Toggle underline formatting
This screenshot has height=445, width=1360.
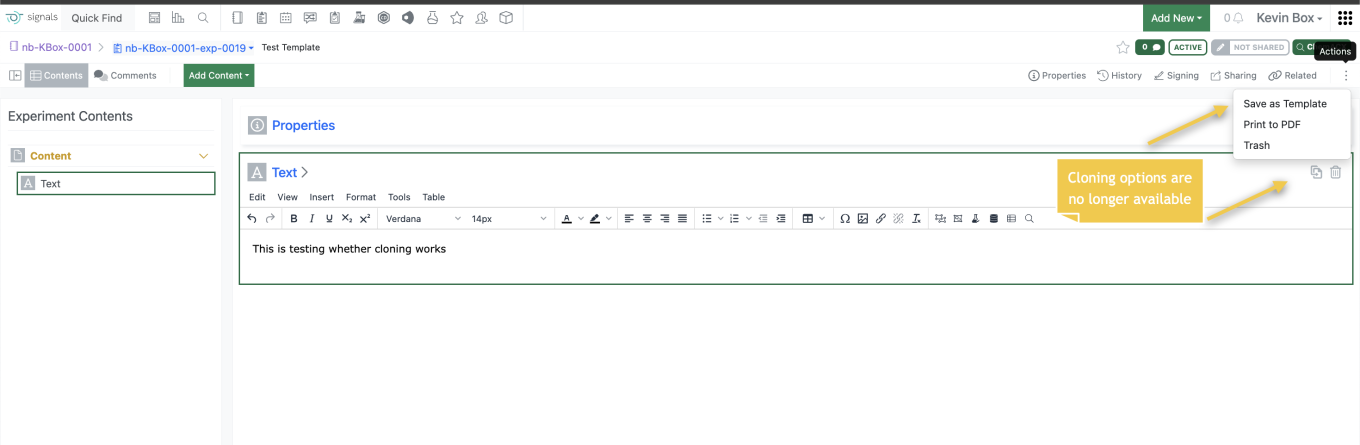[329, 218]
